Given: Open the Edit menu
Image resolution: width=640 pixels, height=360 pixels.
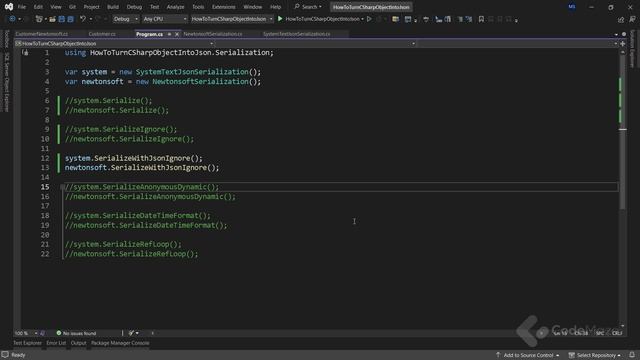Looking at the screenshot, I should point(38,7).
